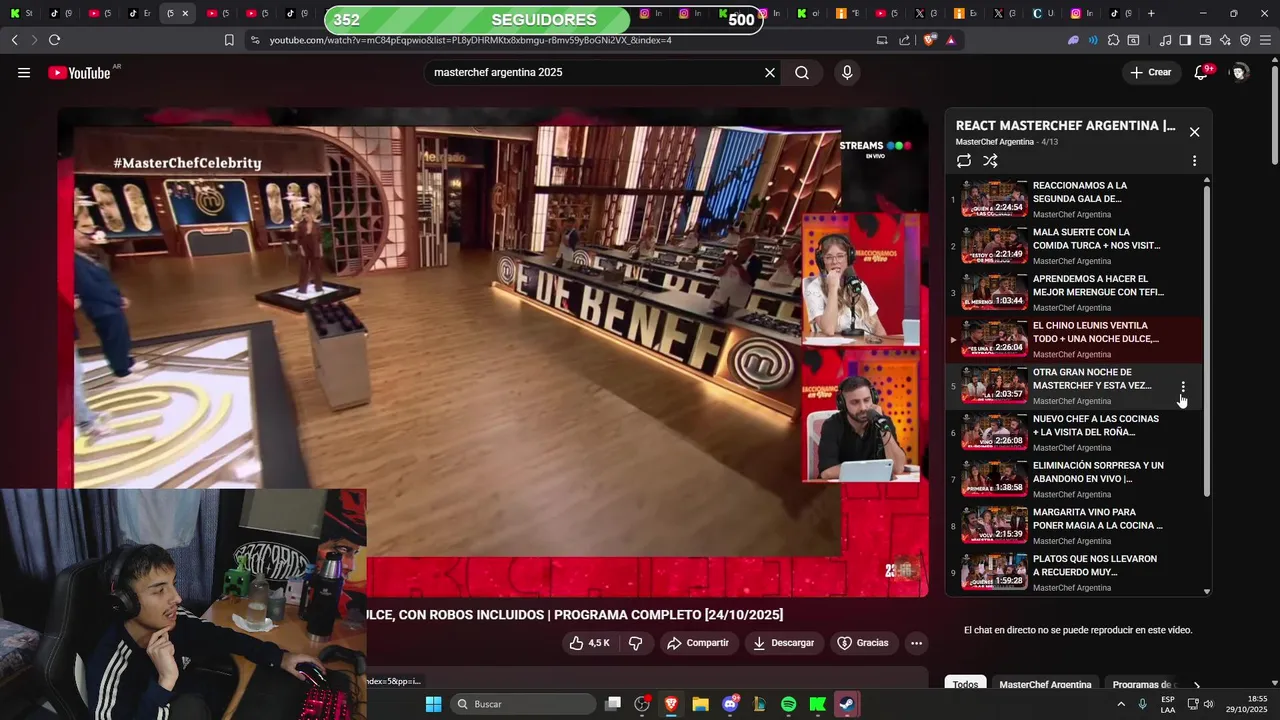The height and width of the screenshot is (720, 1280).
Task: Open the account avatar menu
Action: pyautogui.click(x=1240, y=73)
